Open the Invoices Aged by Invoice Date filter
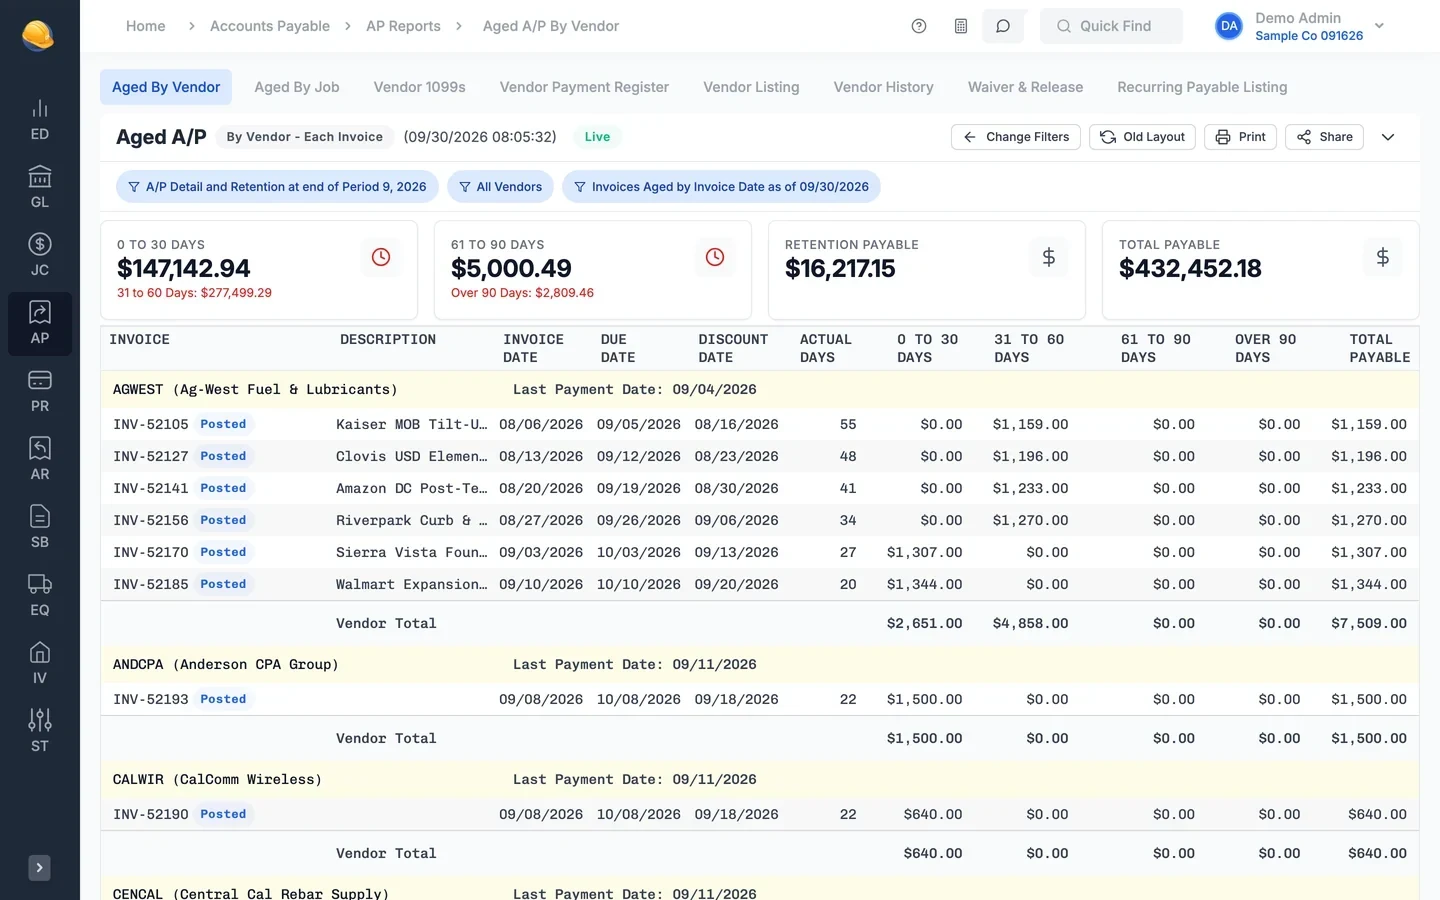 click(x=721, y=187)
